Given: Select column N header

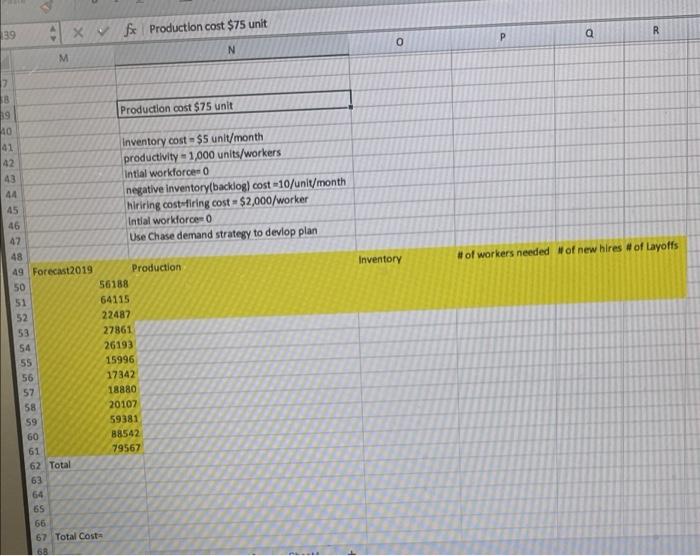Looking at the screenshot, I should pos(231,50).
